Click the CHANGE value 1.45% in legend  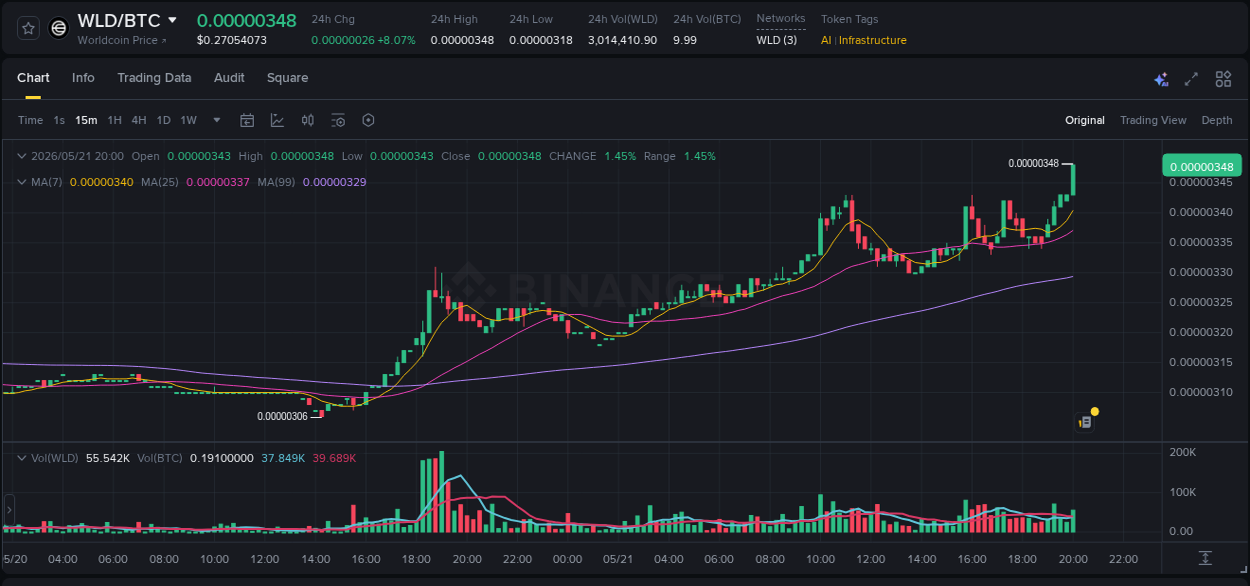(x=620, y=156)
